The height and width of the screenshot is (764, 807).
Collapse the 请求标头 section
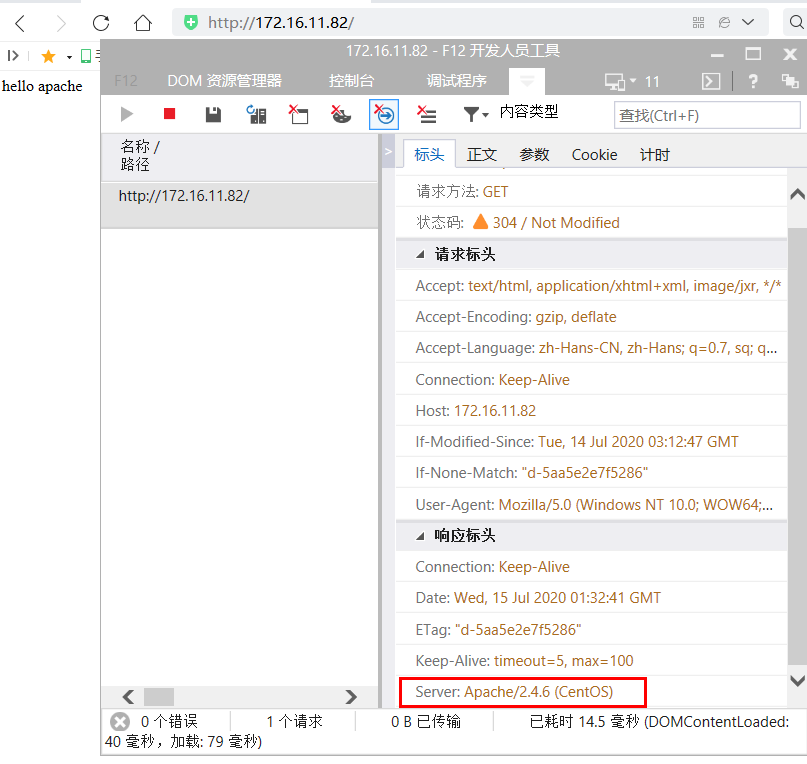click(420, 254)
